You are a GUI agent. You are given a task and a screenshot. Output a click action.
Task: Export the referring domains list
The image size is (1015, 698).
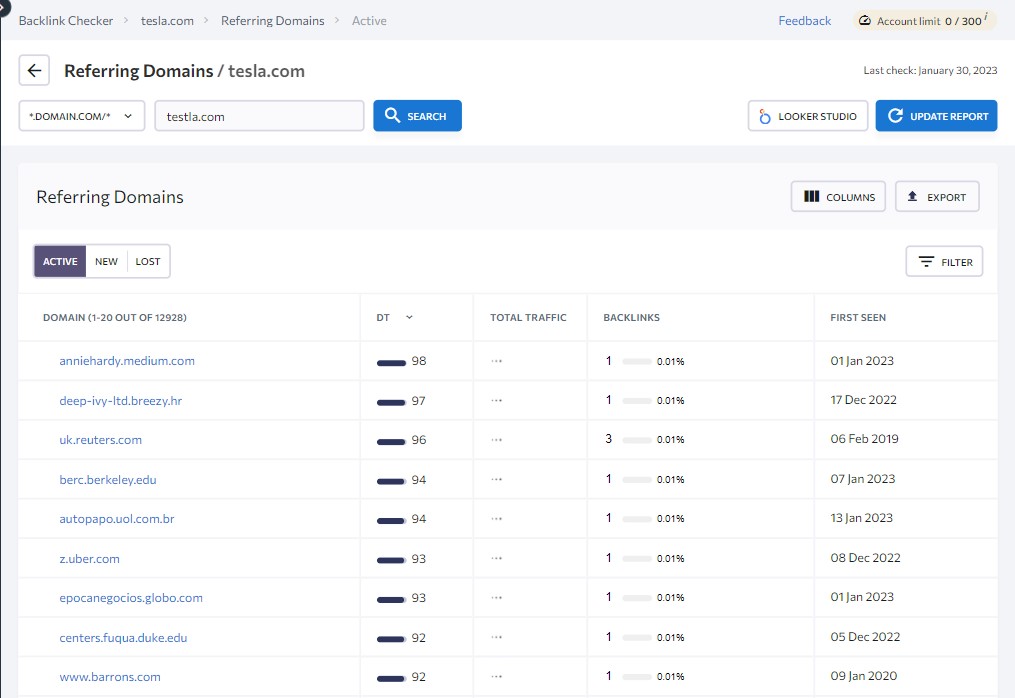pyautogui.click(x=937, y=197)
